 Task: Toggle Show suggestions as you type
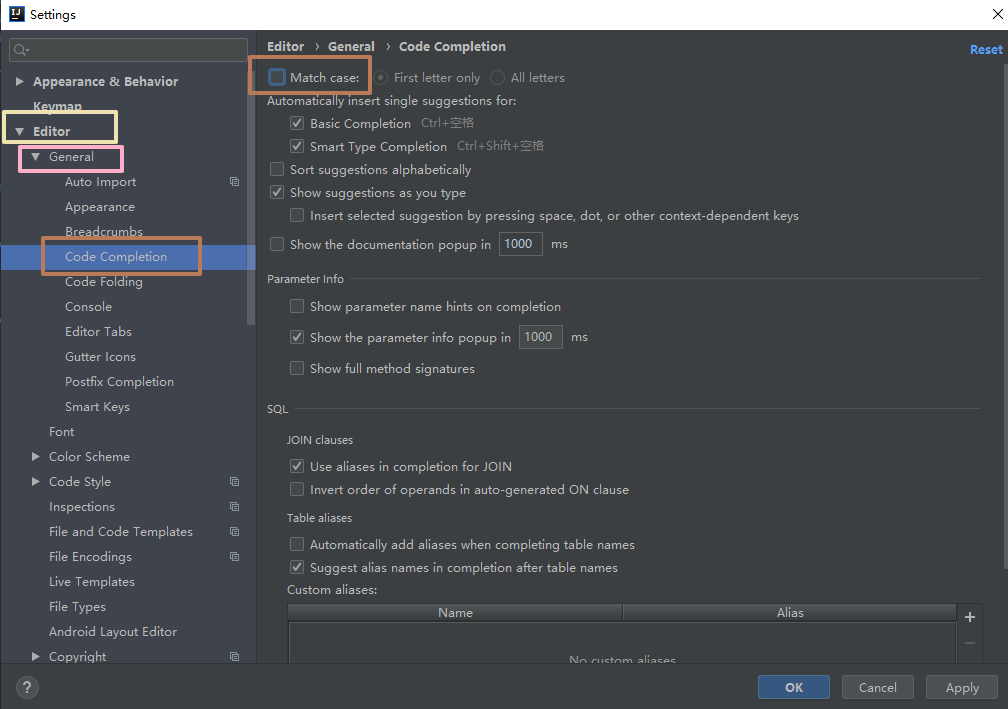276,192
